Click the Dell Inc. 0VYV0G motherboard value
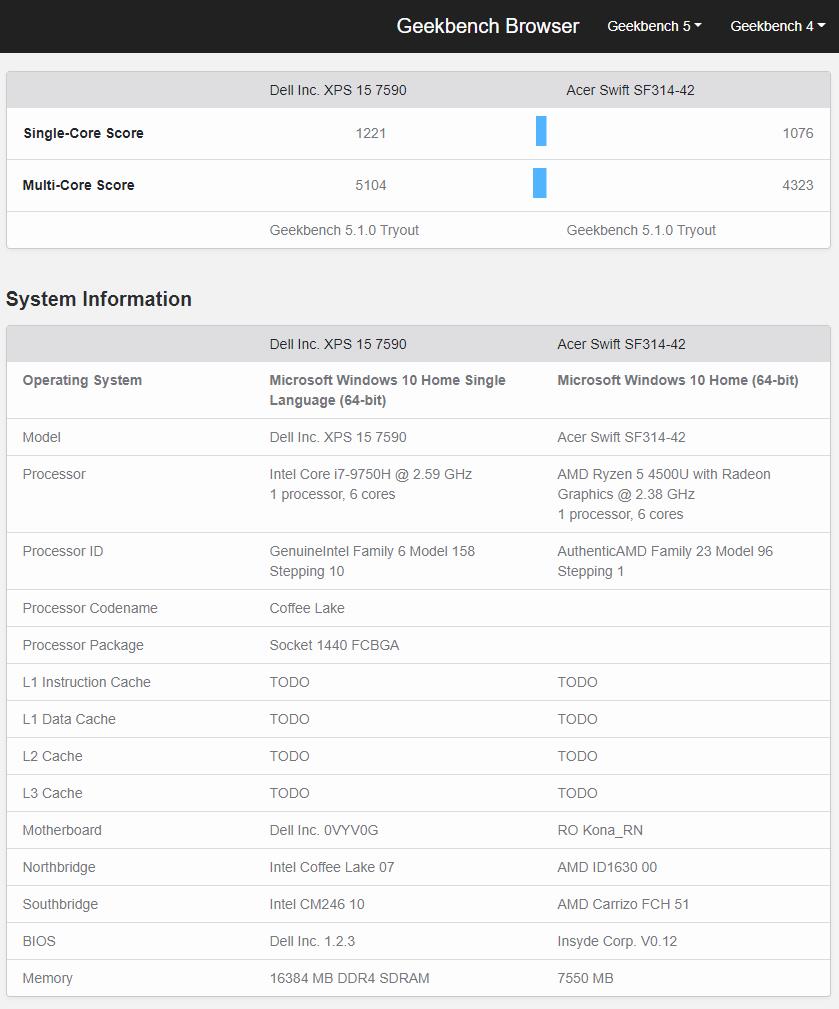 (x=324, y=830)
